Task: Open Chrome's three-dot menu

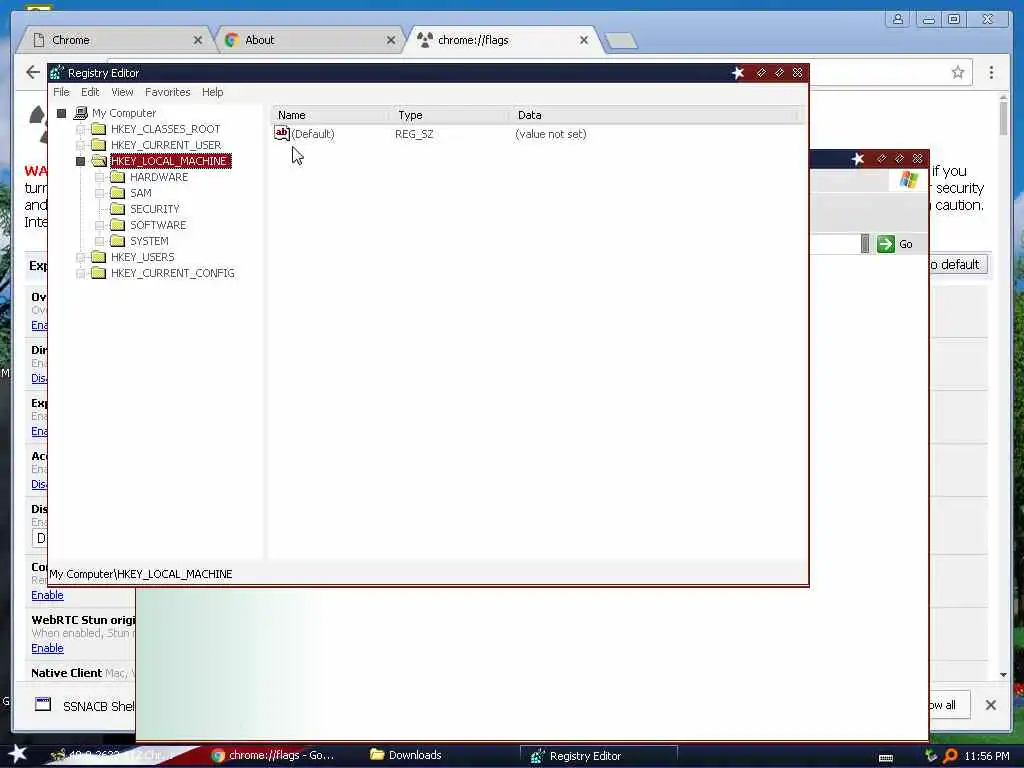Action: point(991,72)
